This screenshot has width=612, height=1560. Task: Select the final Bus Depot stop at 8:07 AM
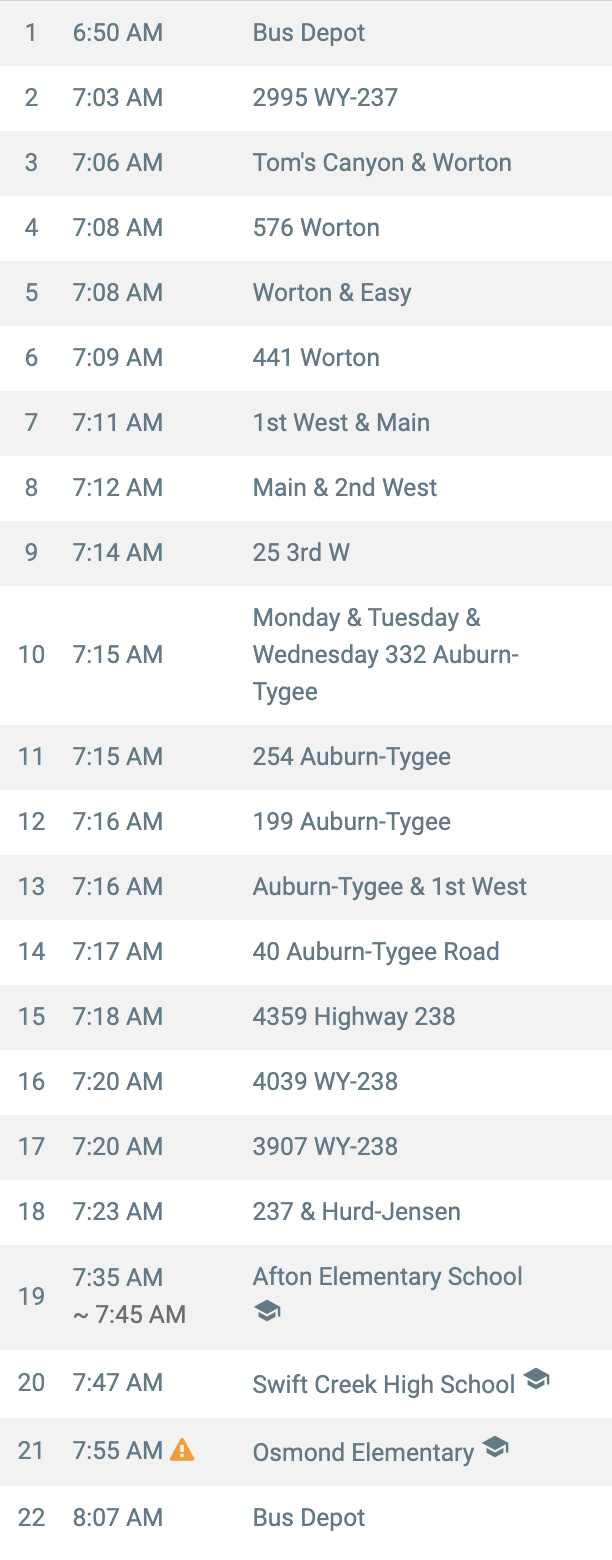(x=309, y=1518)
